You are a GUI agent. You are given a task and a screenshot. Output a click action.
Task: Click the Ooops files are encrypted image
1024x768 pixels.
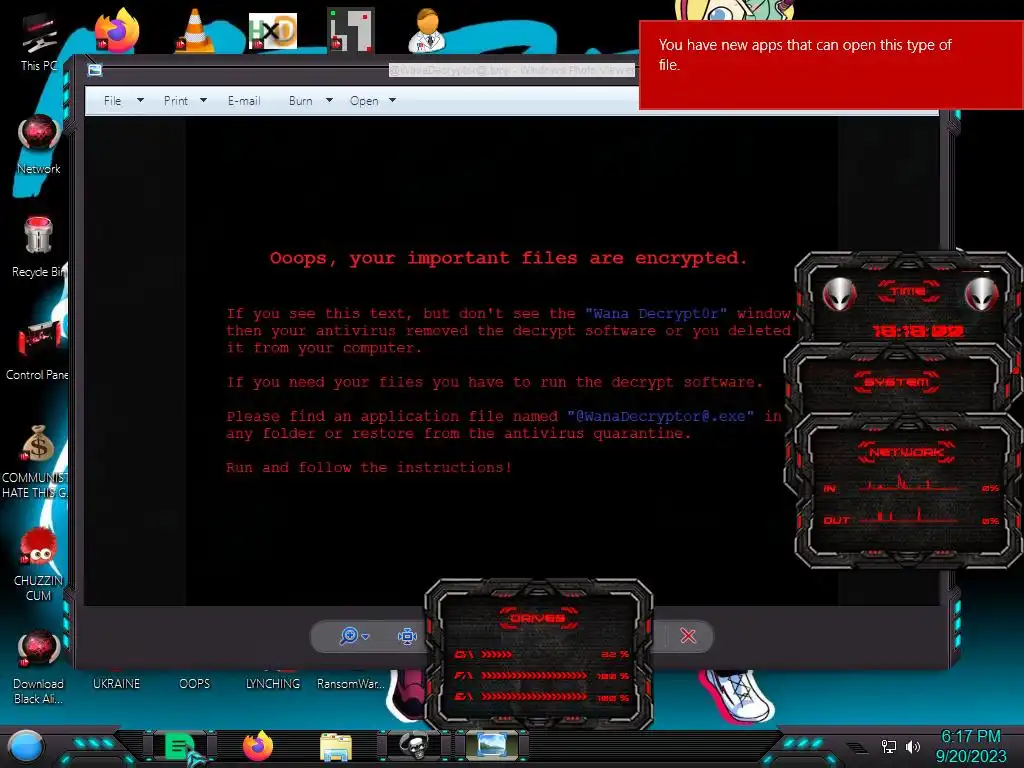pyautogui.click(x=511, y=361)
